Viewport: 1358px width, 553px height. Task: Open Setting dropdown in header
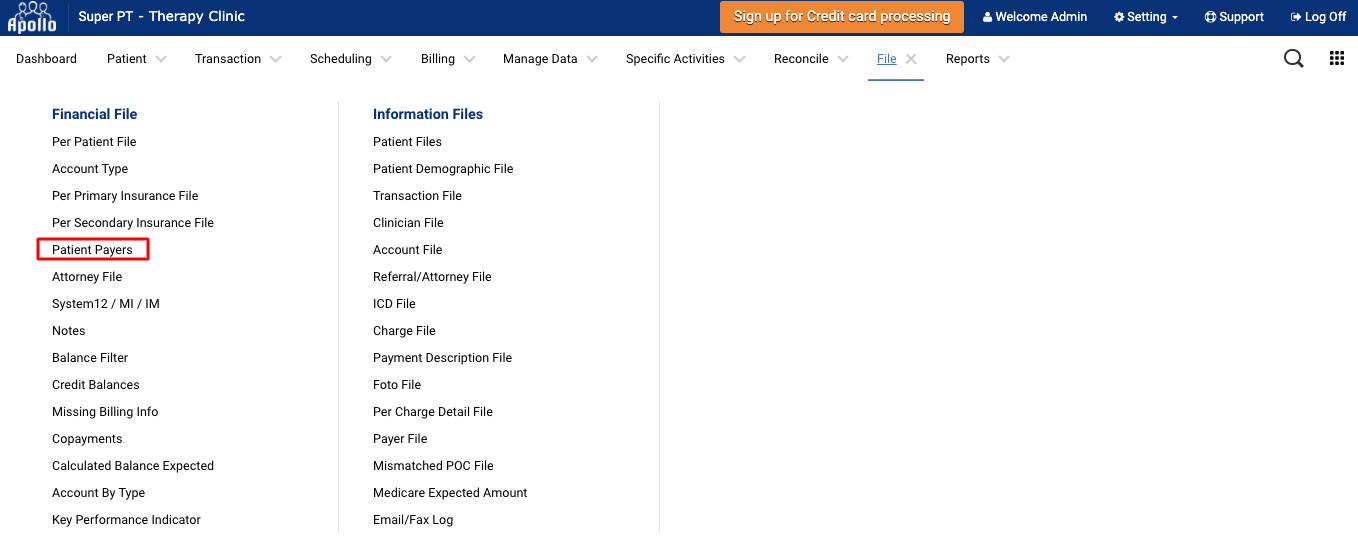pyautogui.click(x=1146, y=17)
